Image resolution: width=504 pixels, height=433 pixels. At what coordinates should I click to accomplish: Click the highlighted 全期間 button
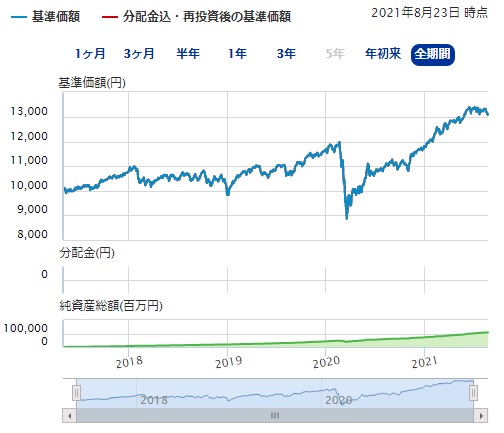[433, 54]
